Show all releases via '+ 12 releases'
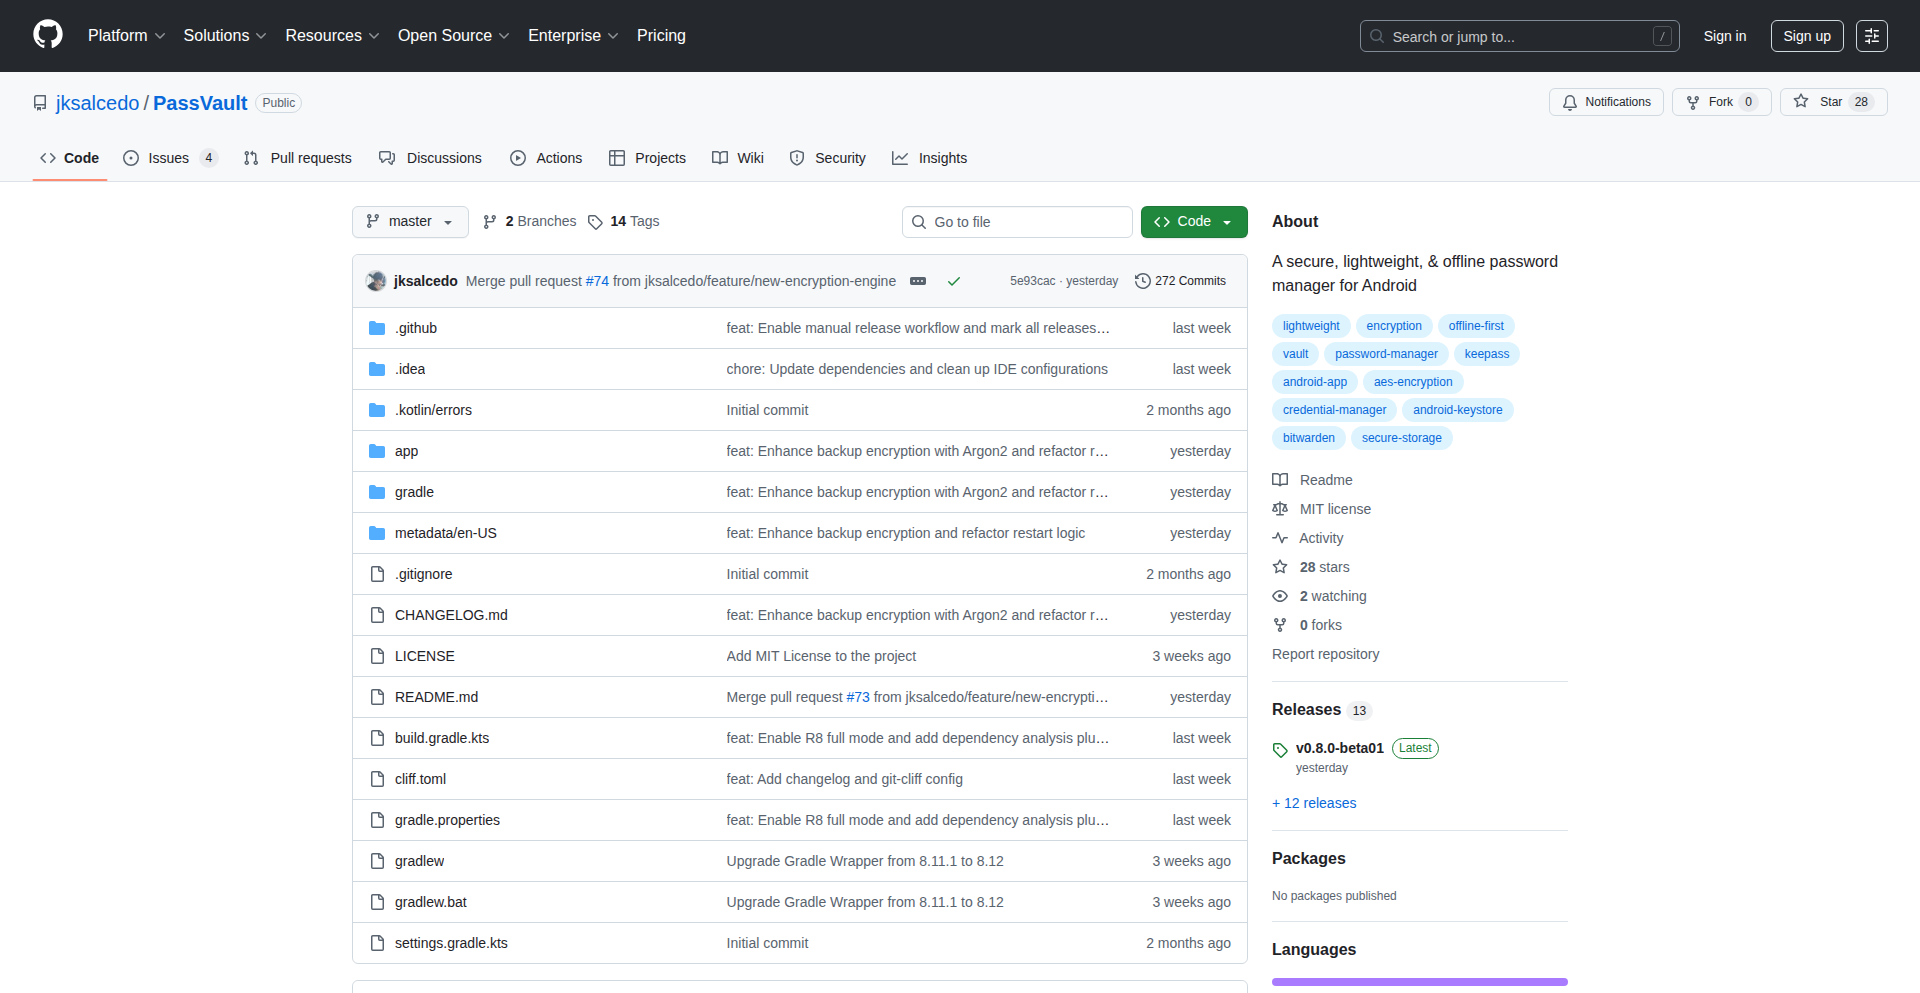This screenshot has width=1920, height=993. pos(1314,802)
